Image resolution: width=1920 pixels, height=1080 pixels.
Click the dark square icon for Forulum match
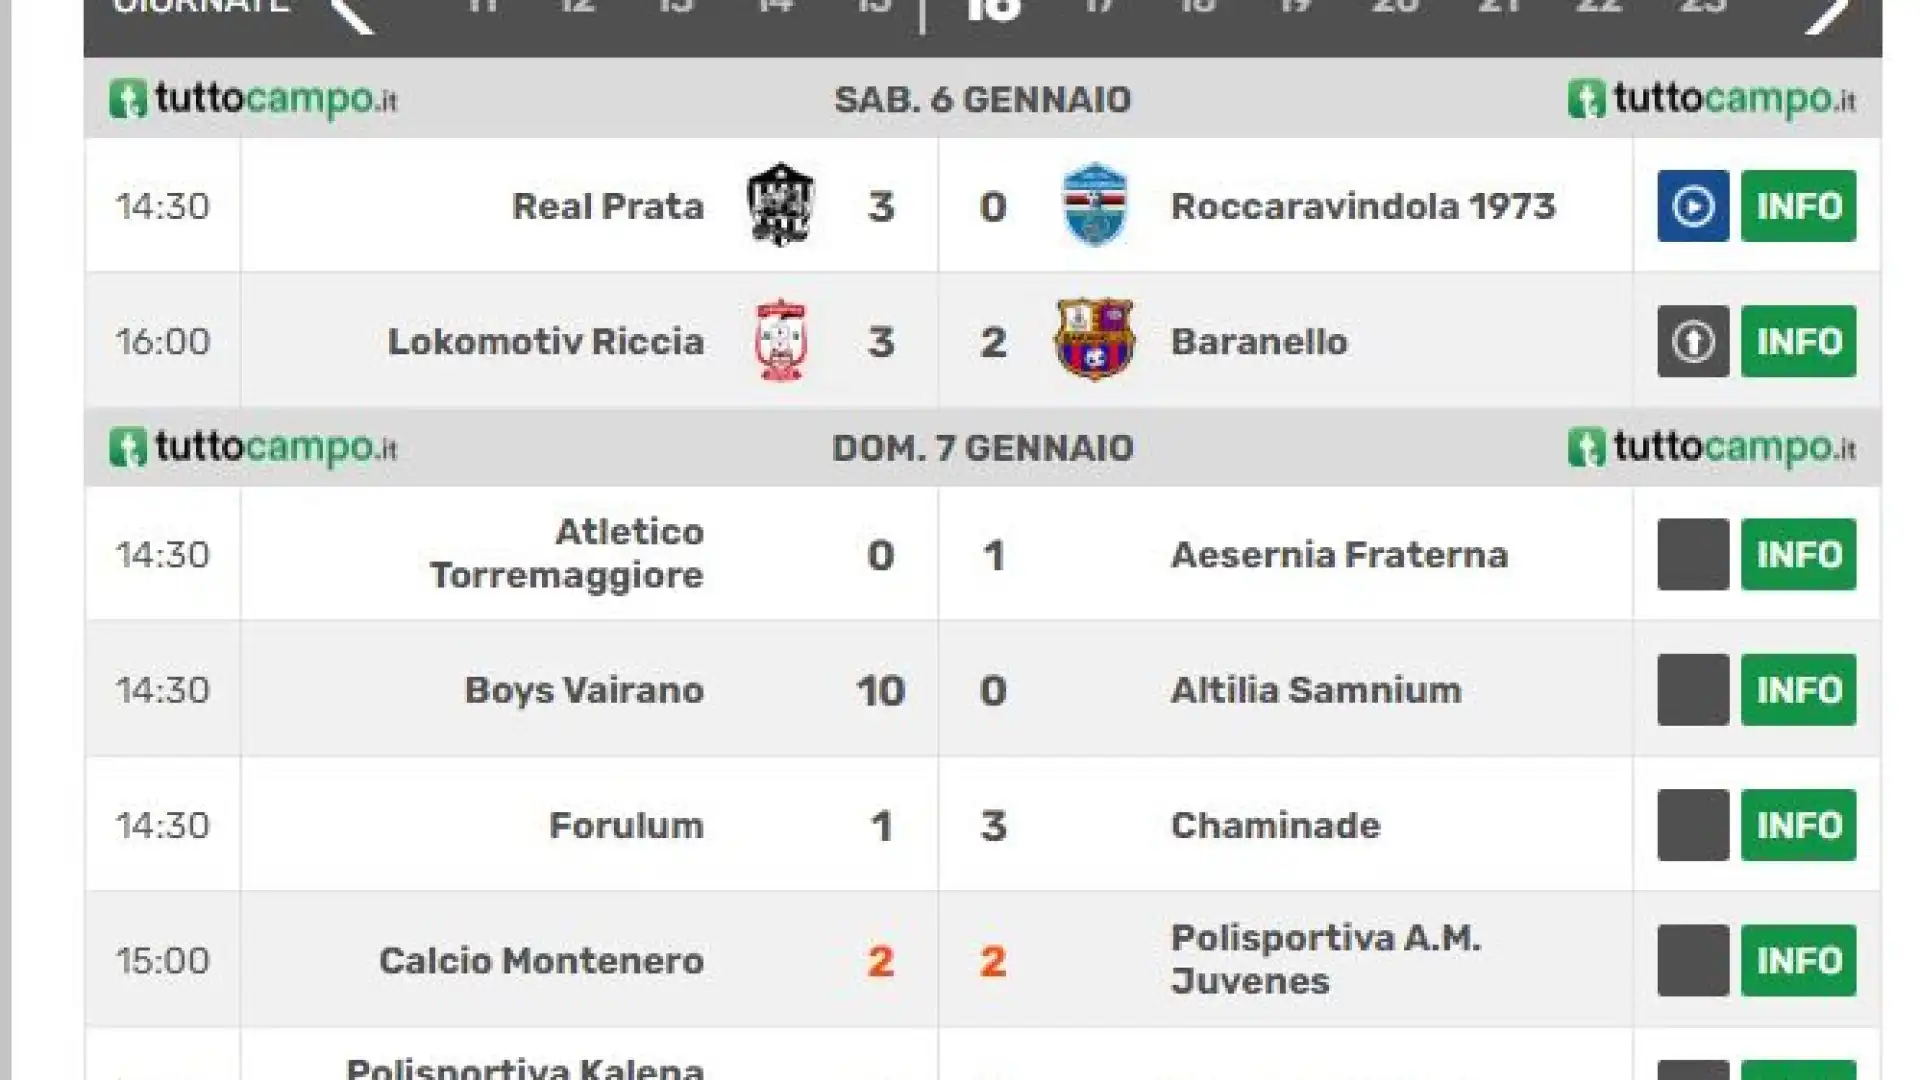click(1692, 825)
